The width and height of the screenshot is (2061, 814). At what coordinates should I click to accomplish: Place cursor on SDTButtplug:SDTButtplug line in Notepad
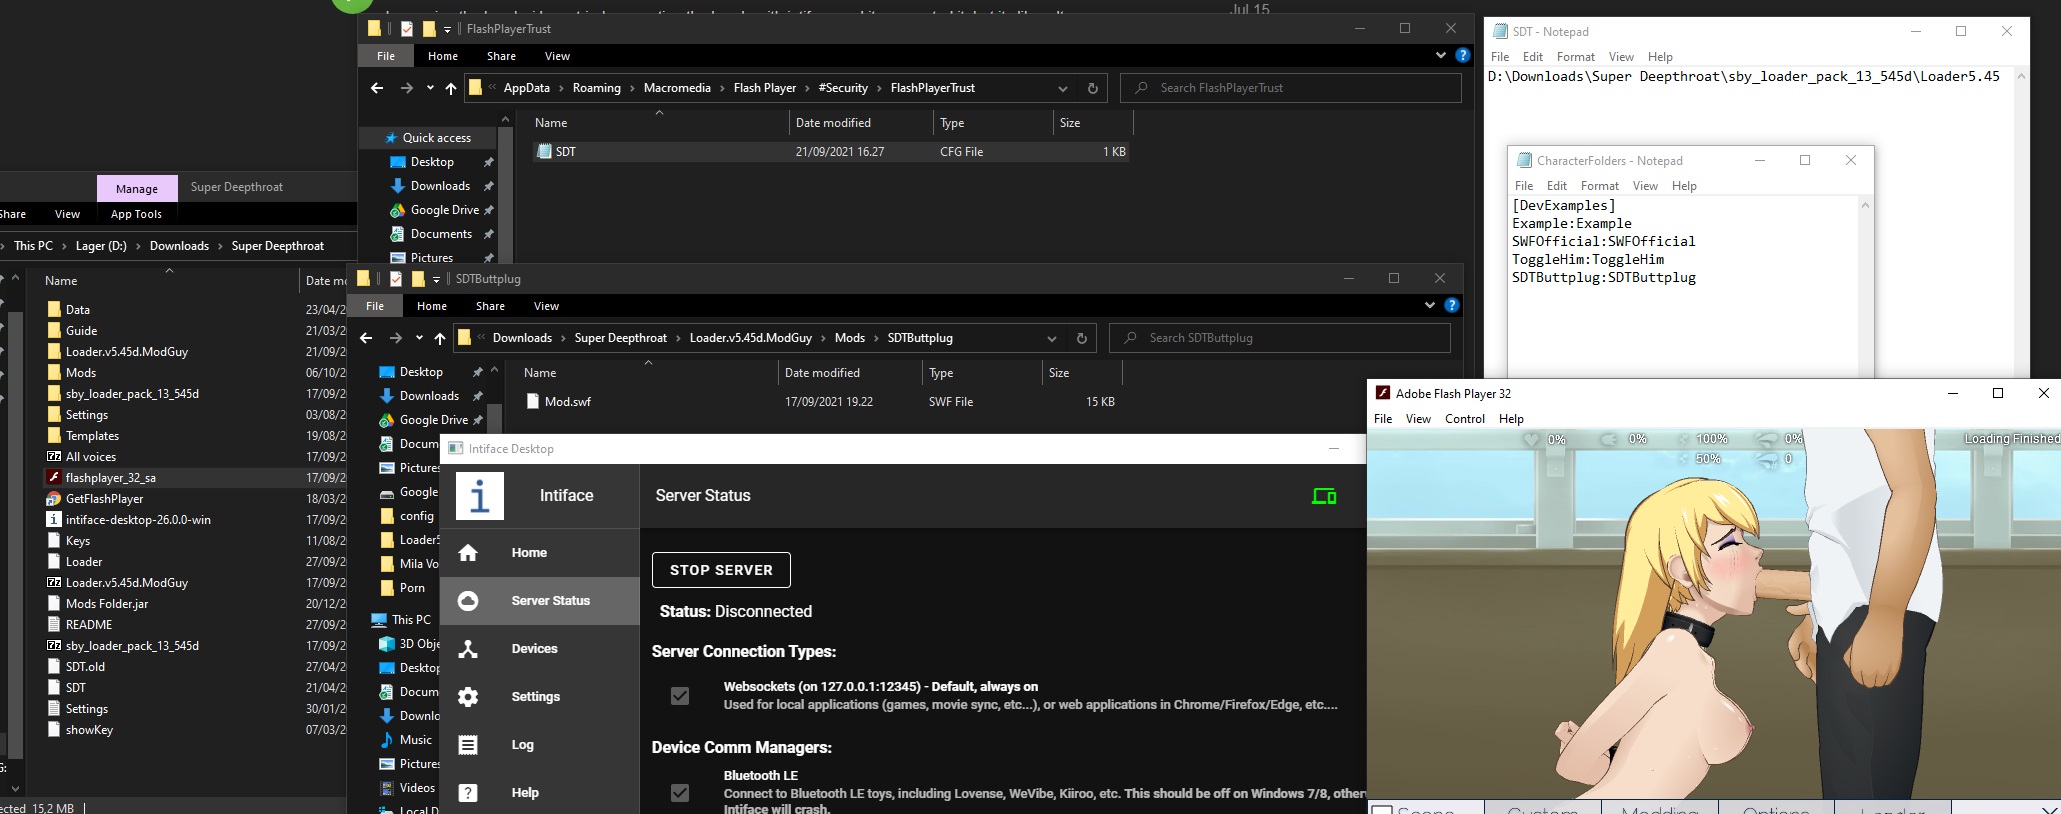pos(1604,278)
